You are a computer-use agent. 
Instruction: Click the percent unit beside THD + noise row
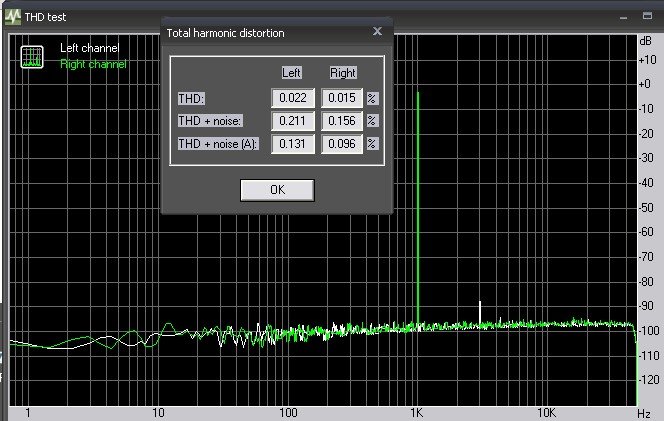[x=372, y=121]
